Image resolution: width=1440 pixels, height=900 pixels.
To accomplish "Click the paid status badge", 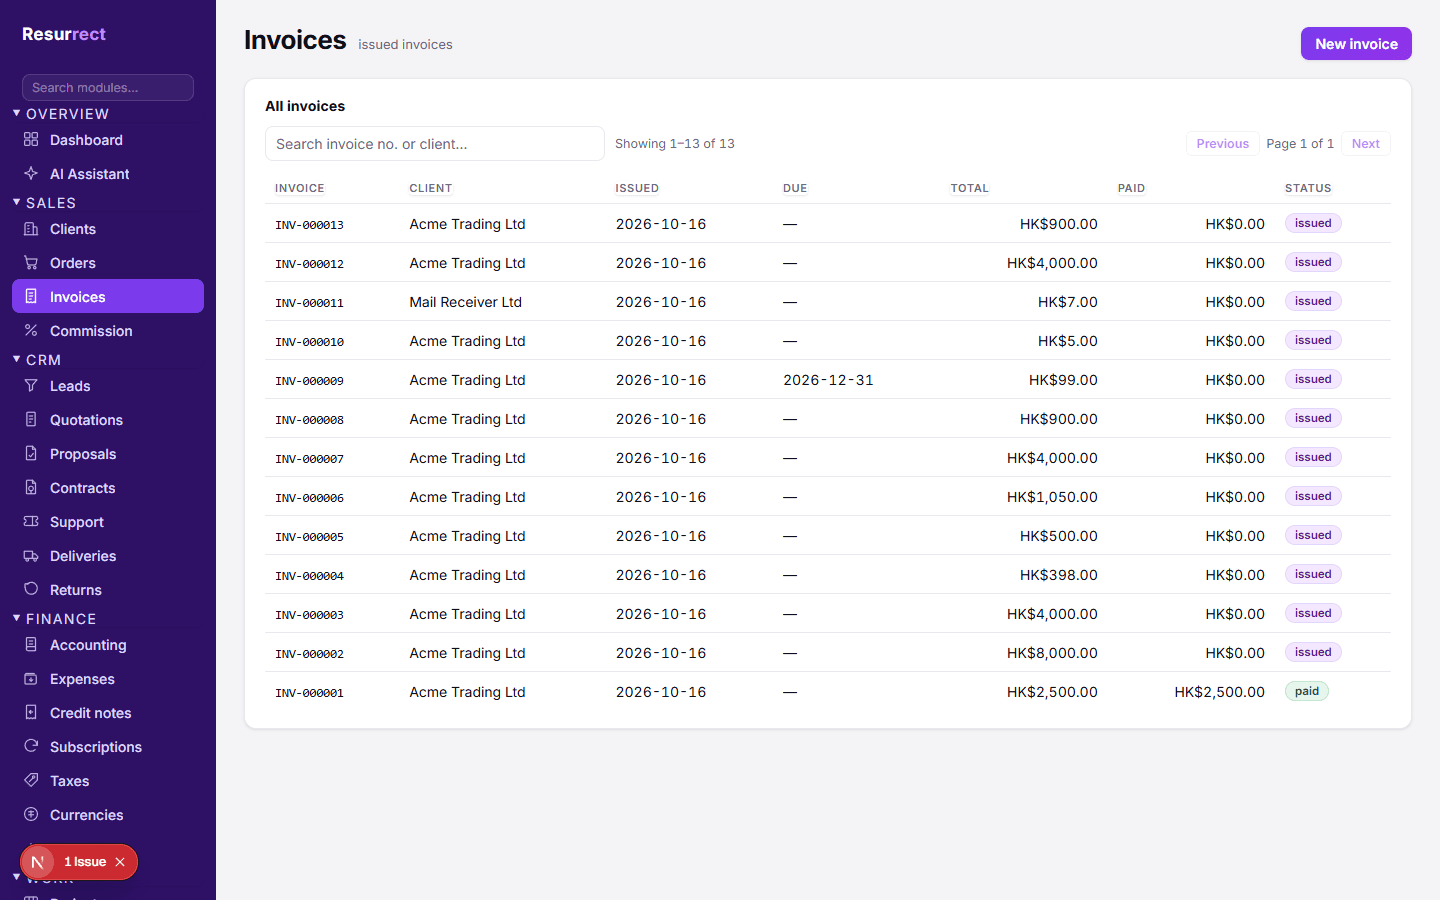I will click(x=1306, y=691).
